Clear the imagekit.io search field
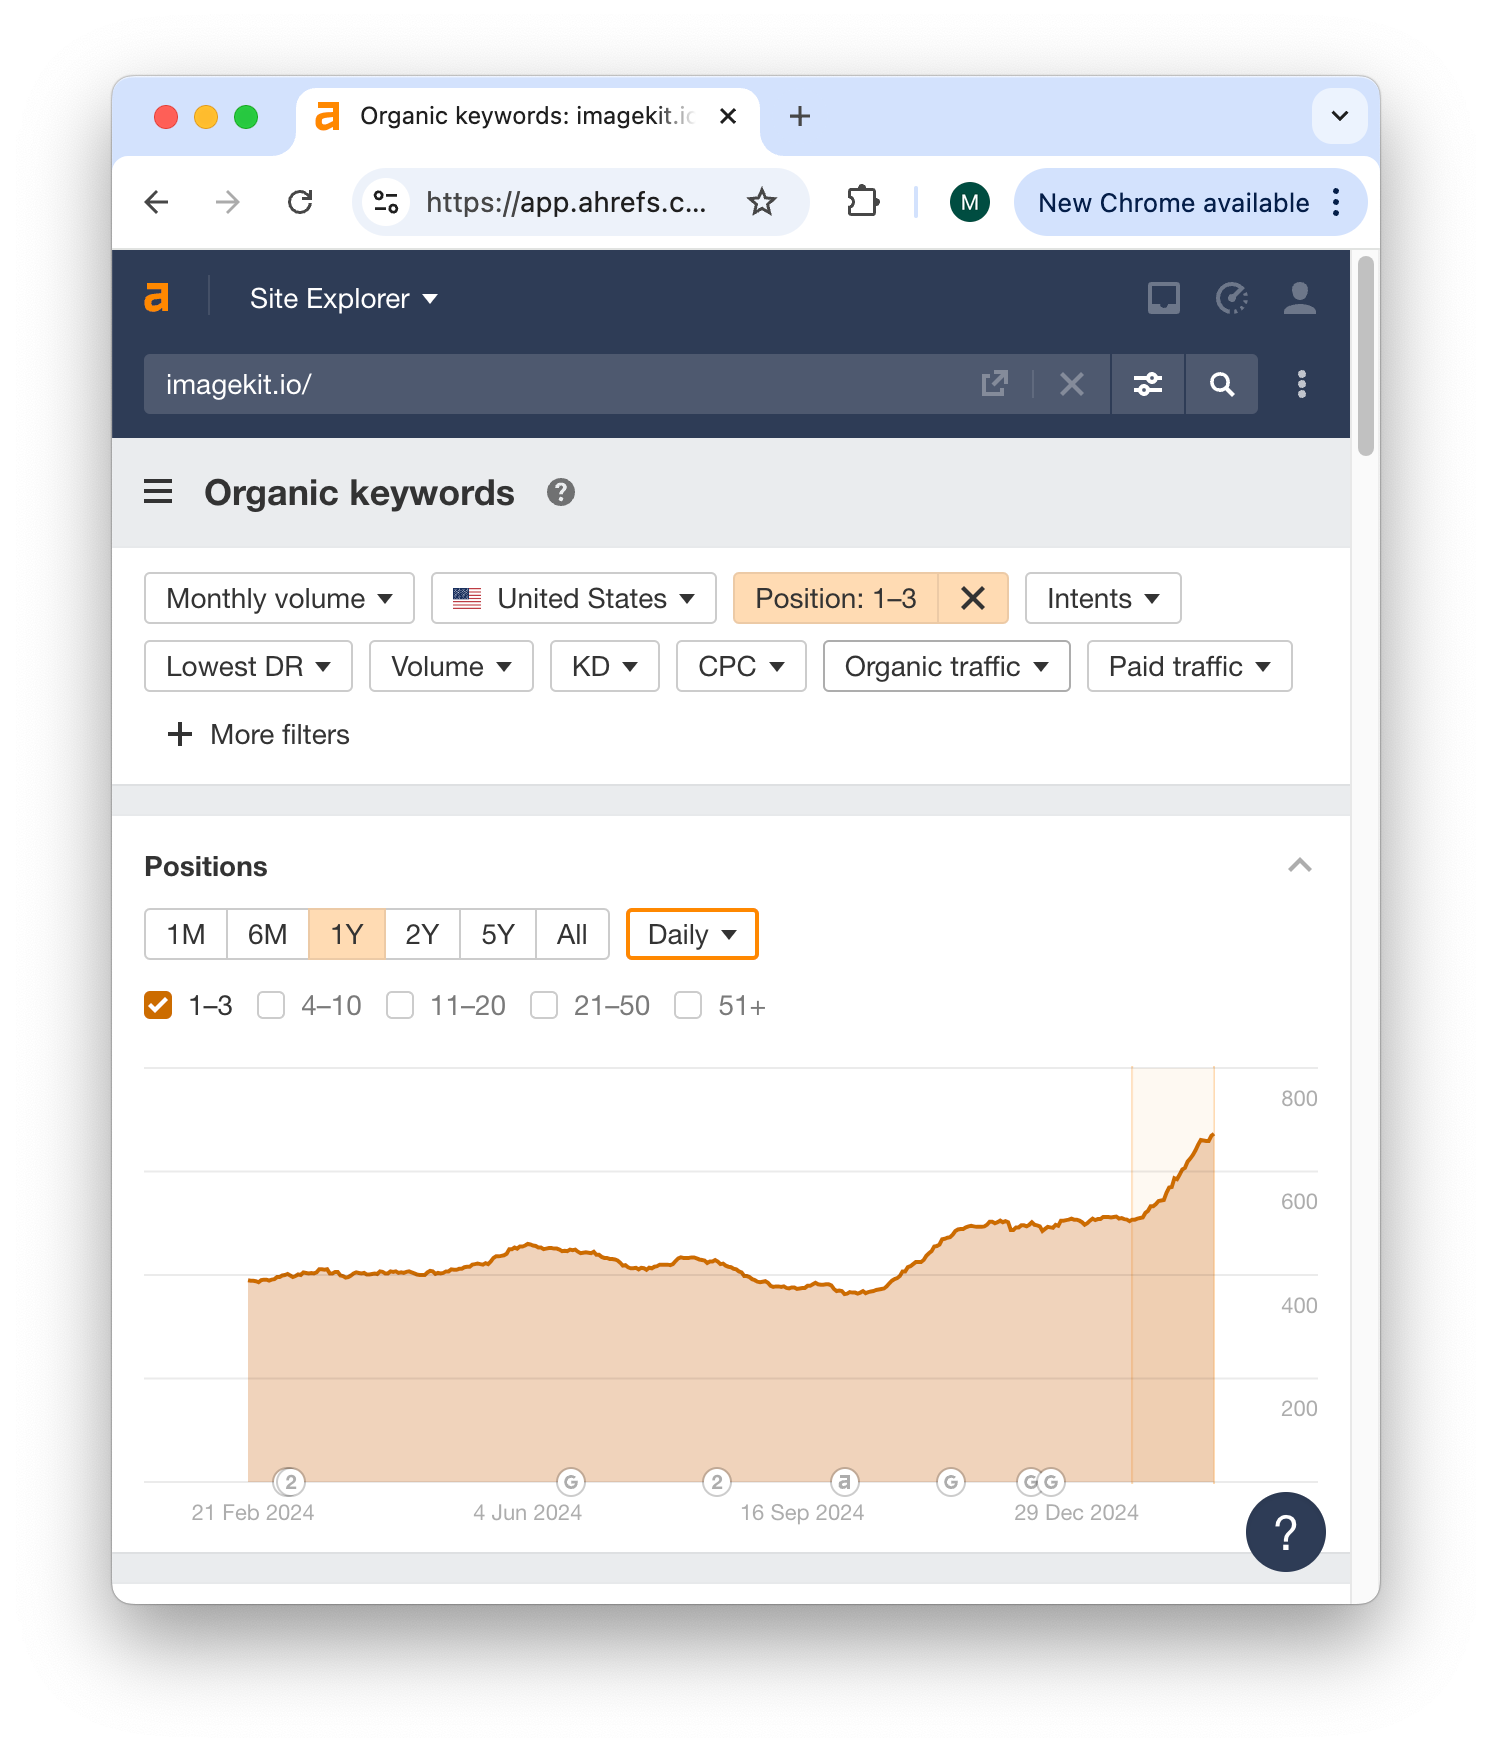1492x1752 pixels. (x=1072, y=384)
